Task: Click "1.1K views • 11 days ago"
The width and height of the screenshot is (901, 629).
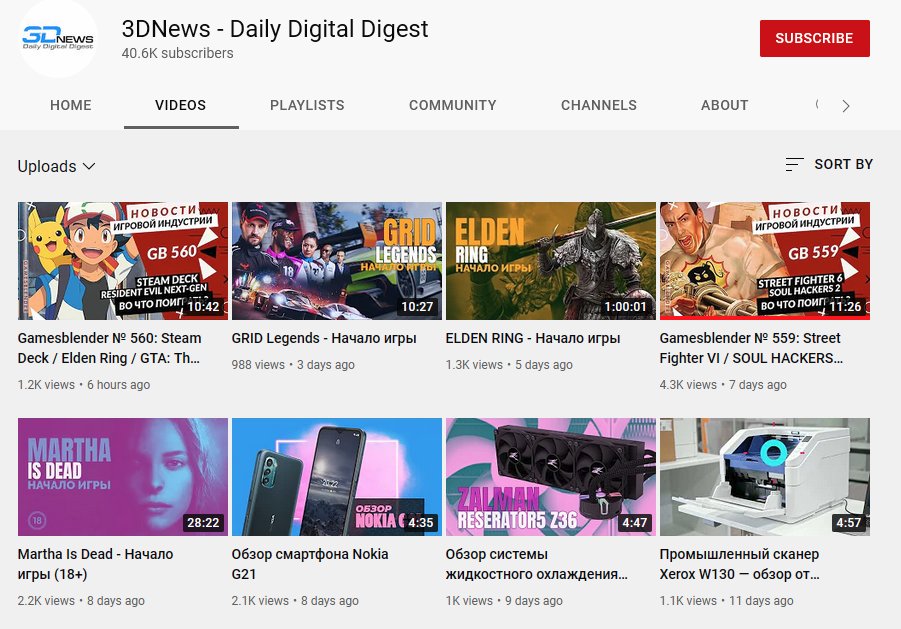Action: coord(726,601)
